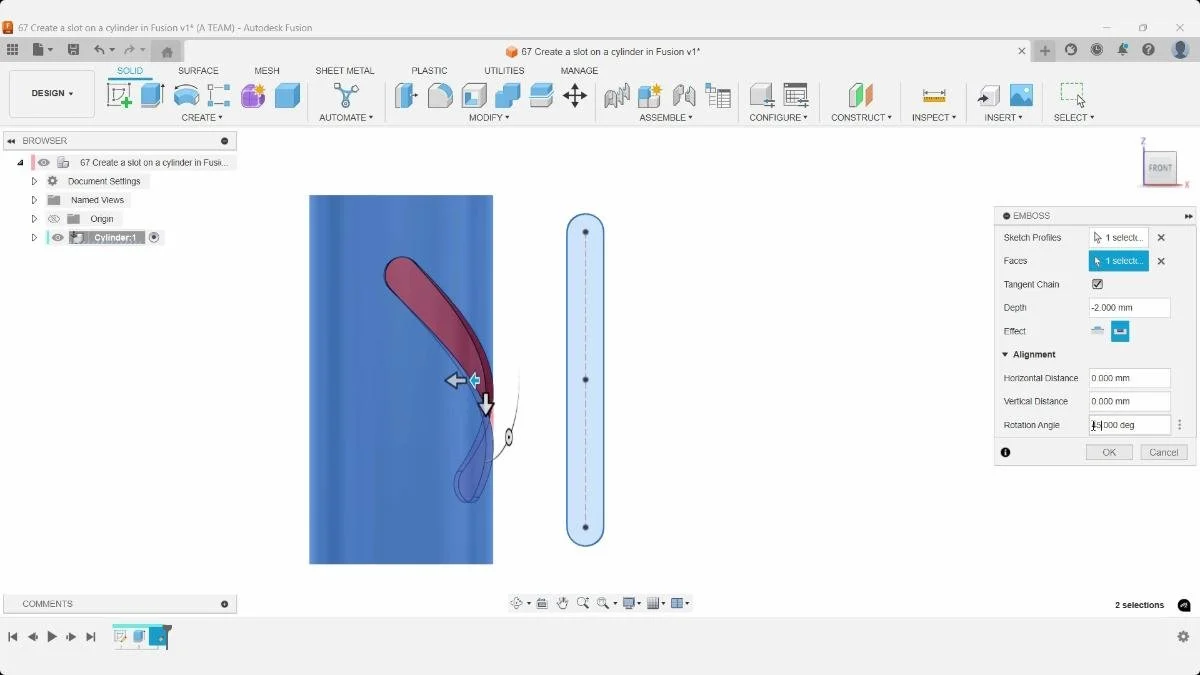Click the Sketch Profiles selection button

click(x=1118, y=237)
